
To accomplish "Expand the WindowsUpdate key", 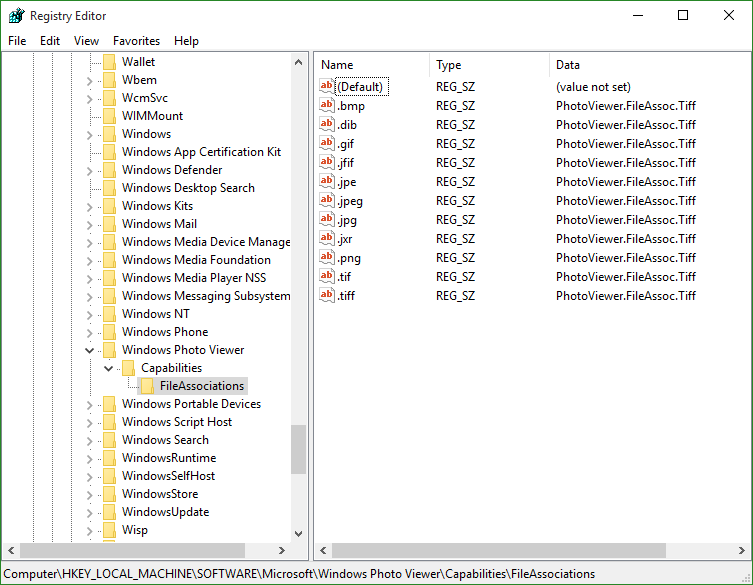I will (90, 512).
